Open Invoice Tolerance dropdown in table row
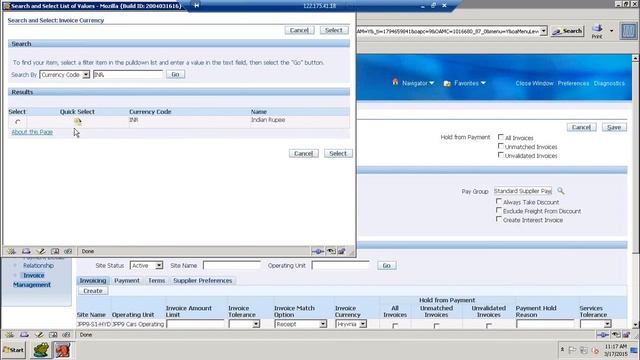Viewport: 640px width, 360px height. (244, 324)
